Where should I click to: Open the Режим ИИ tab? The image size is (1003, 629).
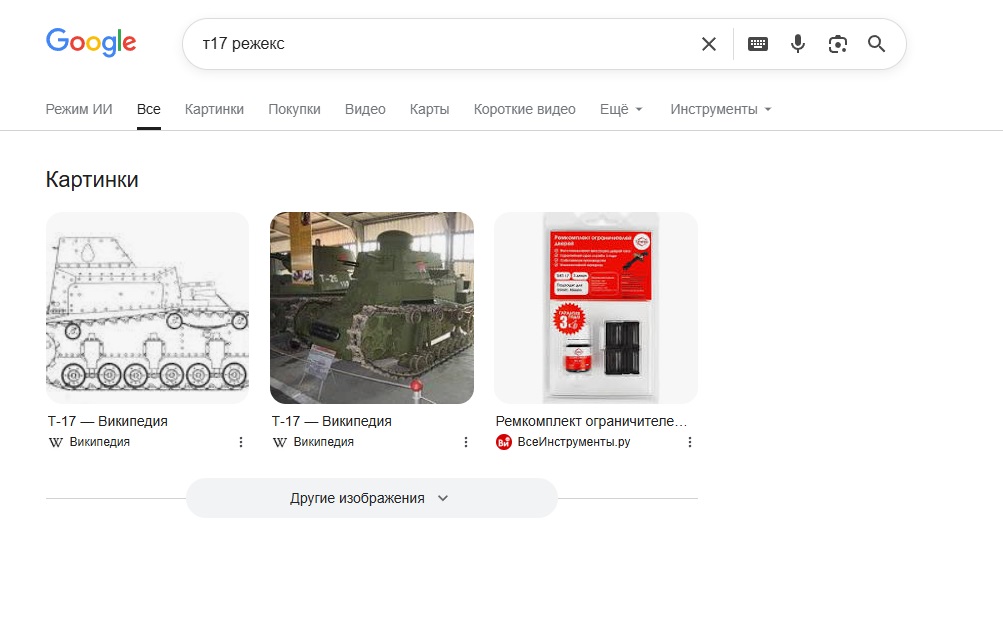[x=79, y=109]
